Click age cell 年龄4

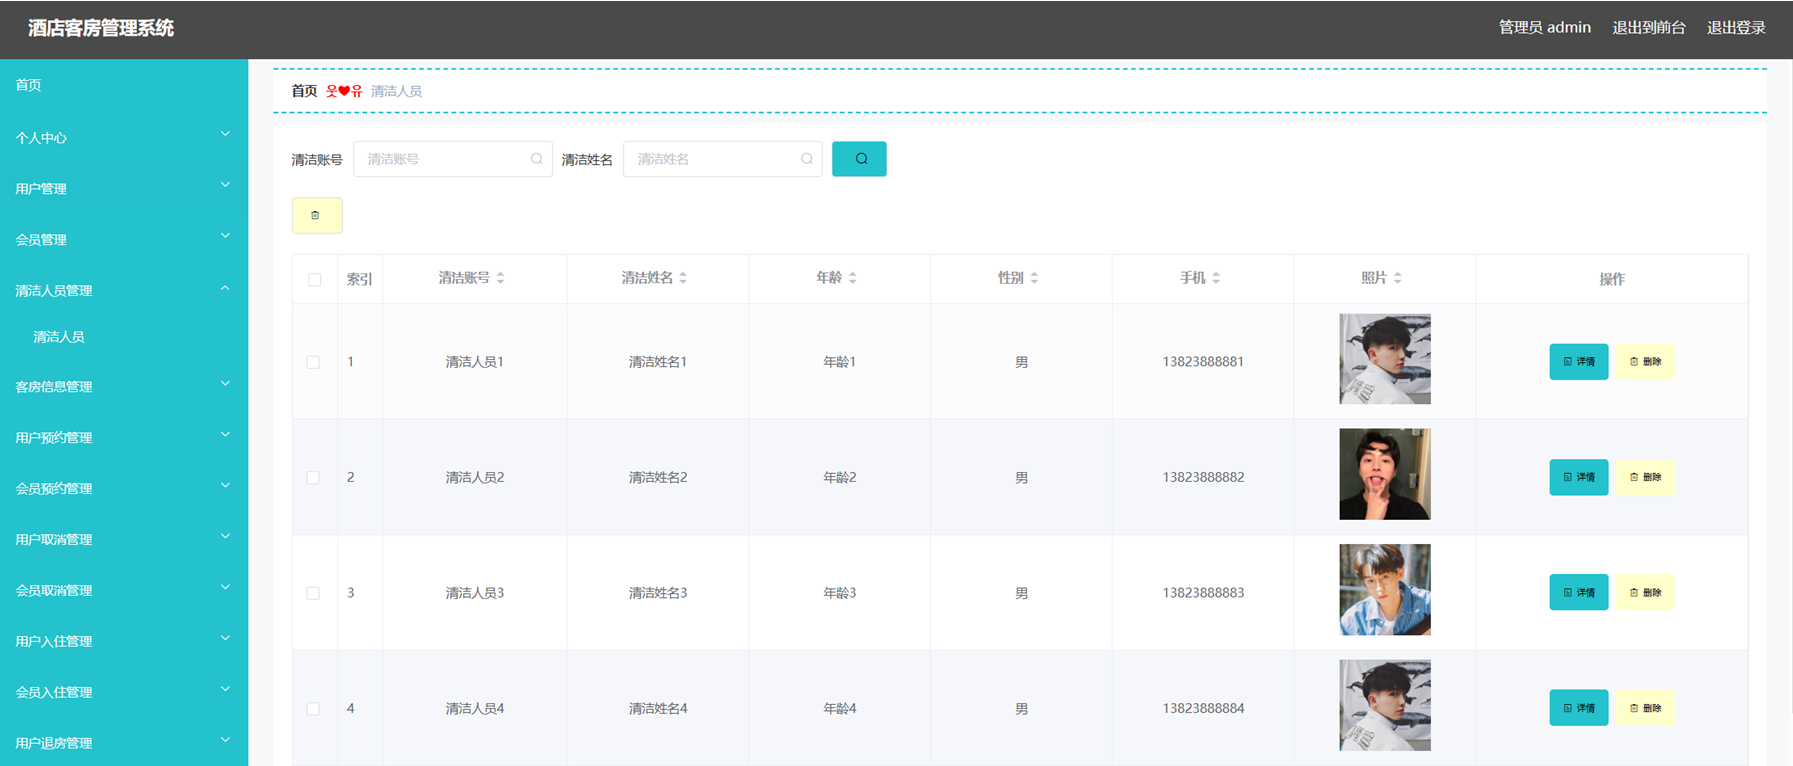(x=840, y=709)
